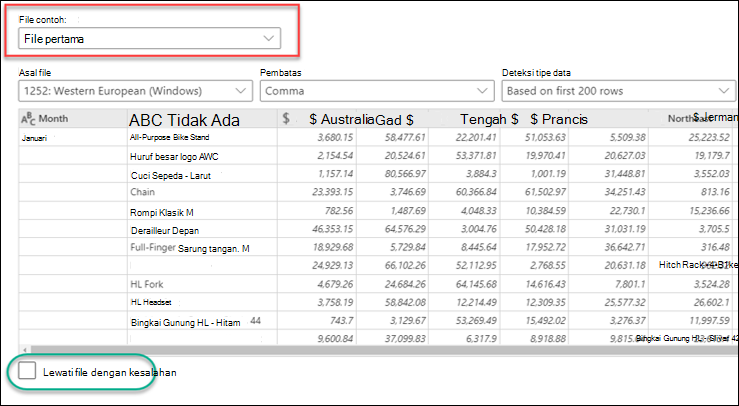Viewport: 739px width, 406px height.
Task: Select the Tengah $ column header
Action: (489, 119)
